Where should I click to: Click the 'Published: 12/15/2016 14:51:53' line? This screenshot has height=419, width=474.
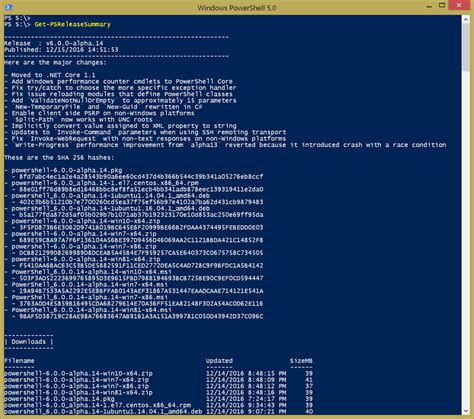[61, 50]
